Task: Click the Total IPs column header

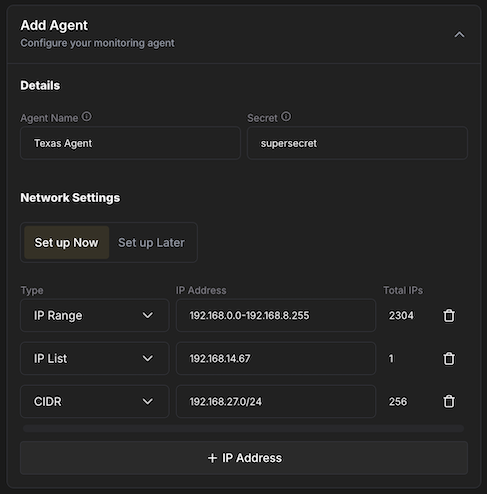Action: point(403,290)
